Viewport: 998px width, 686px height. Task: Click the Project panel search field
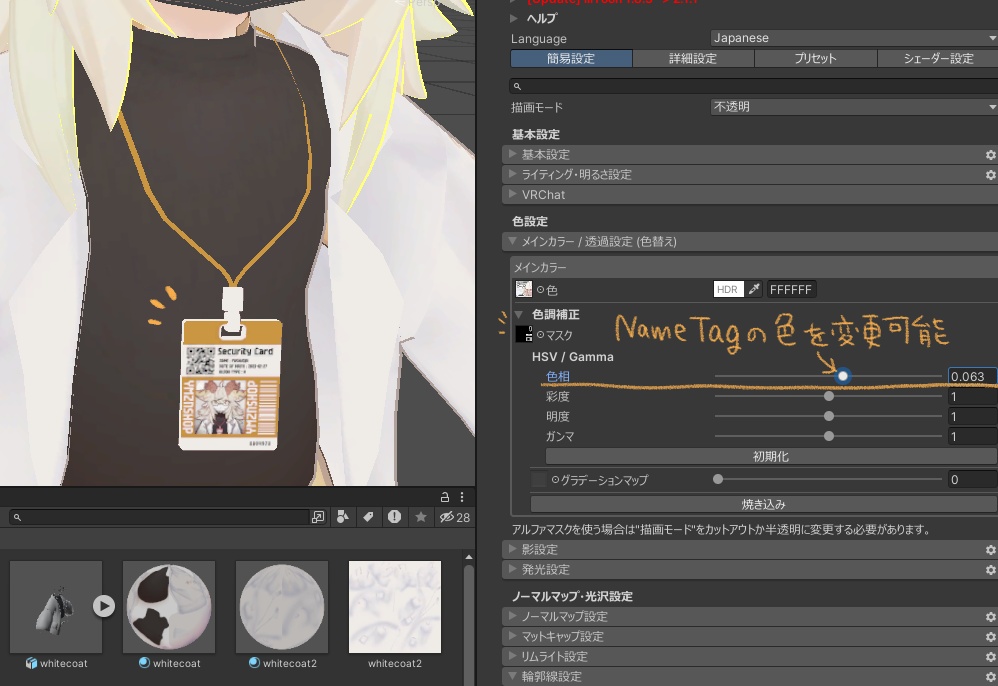159,517
